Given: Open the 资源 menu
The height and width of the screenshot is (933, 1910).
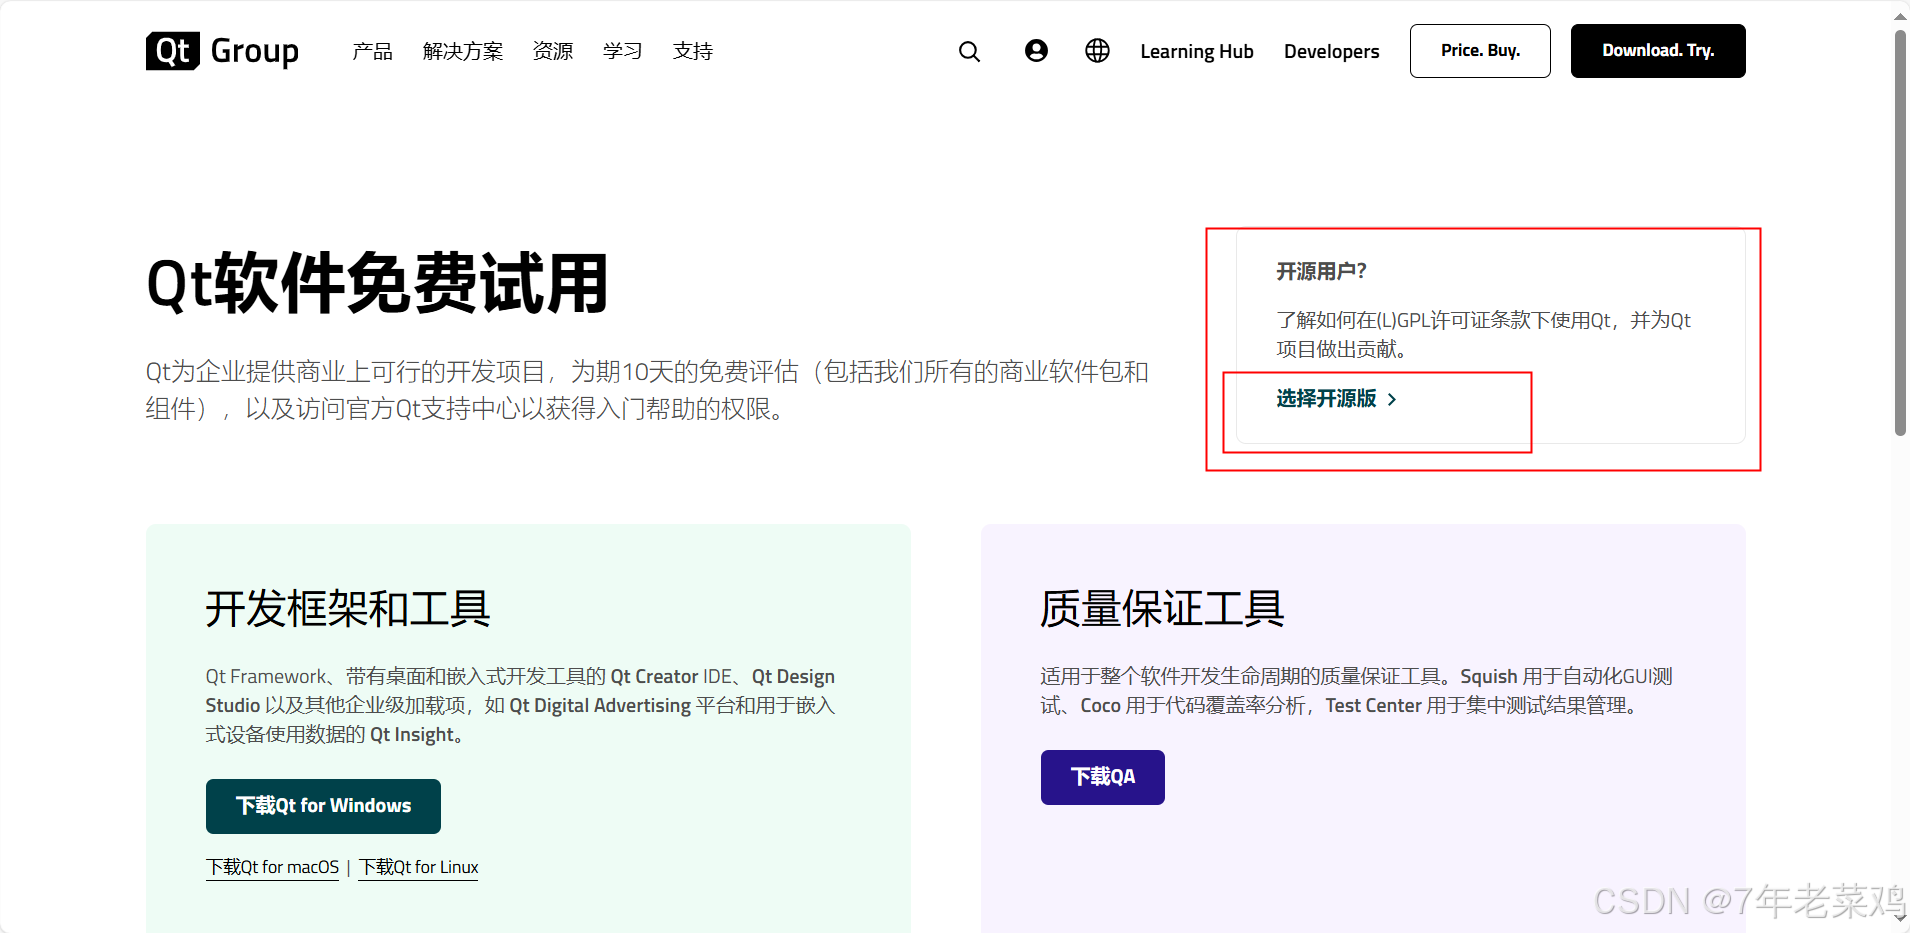Looking at the screenshot, I should 553,51.
